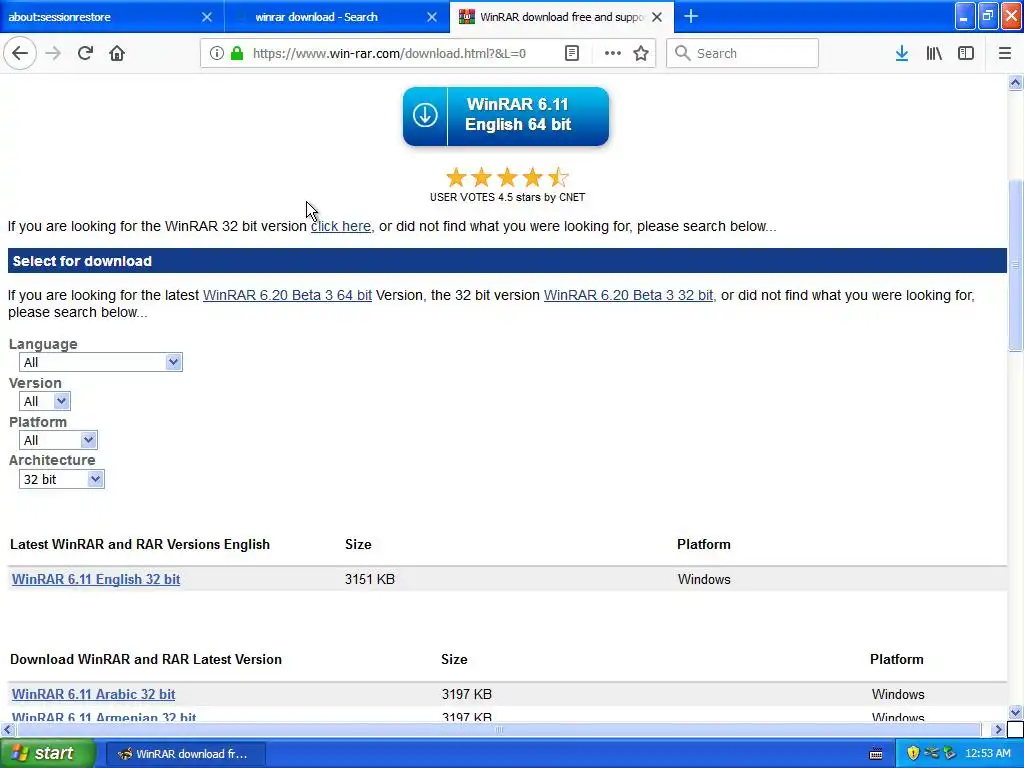Toggle the sidebar icon
The image size is (1024, 768).
click(x=966, y=53)
